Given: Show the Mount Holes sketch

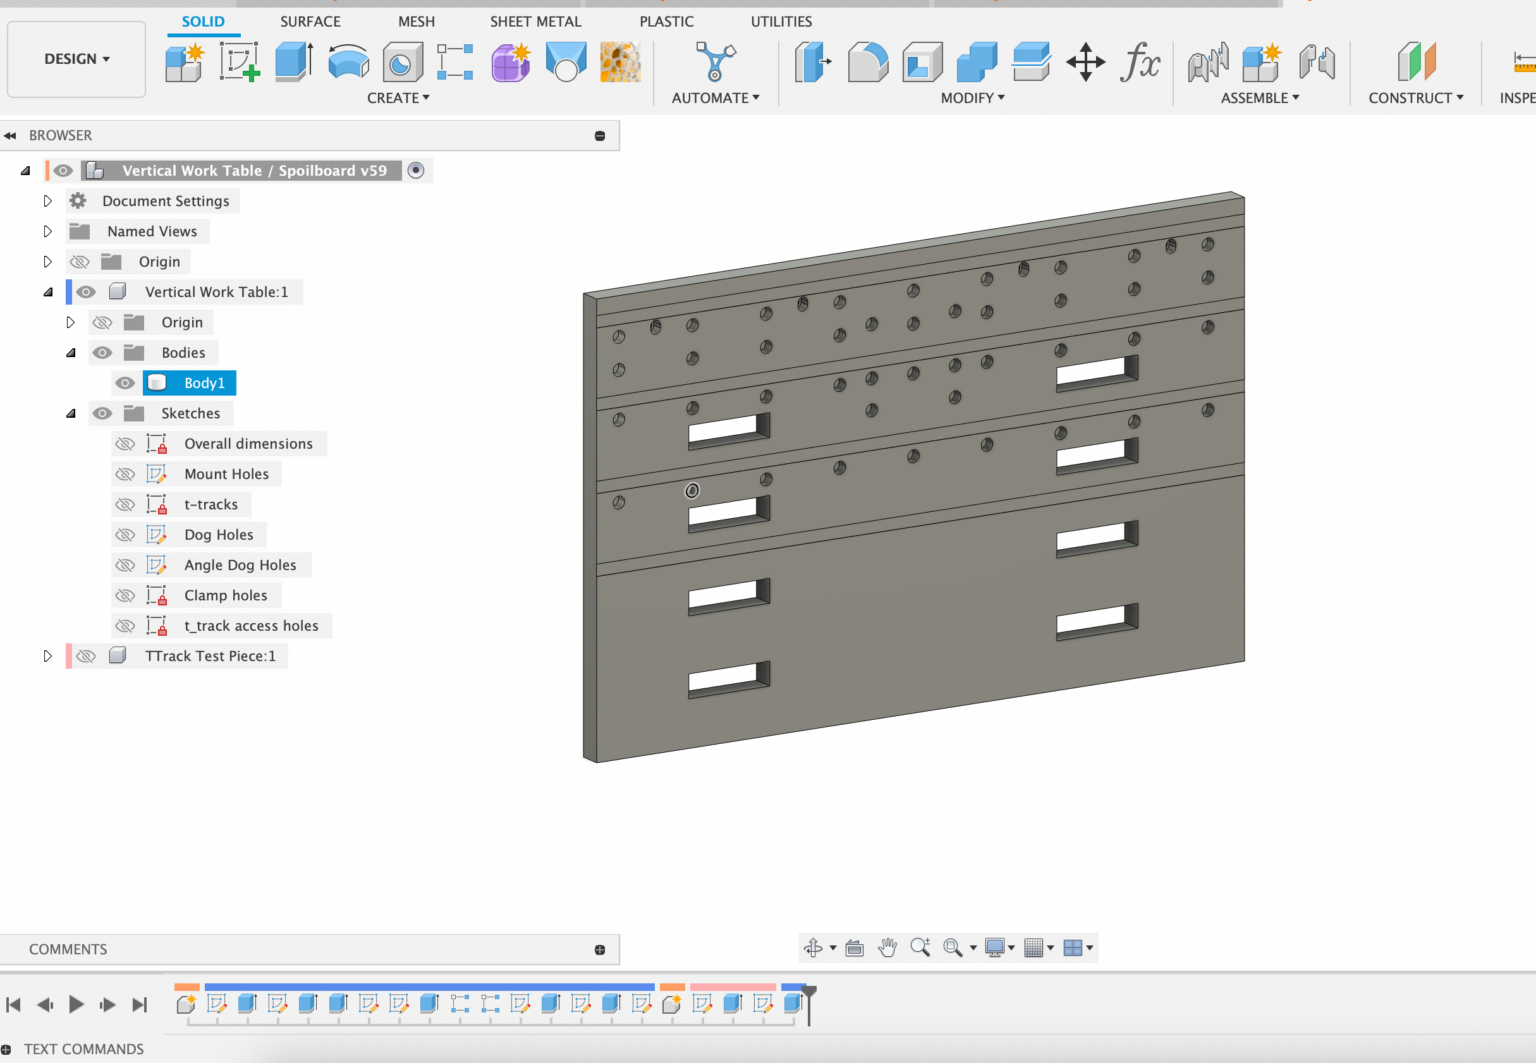Looking at the screenshot, I should [x=125, y=473].
